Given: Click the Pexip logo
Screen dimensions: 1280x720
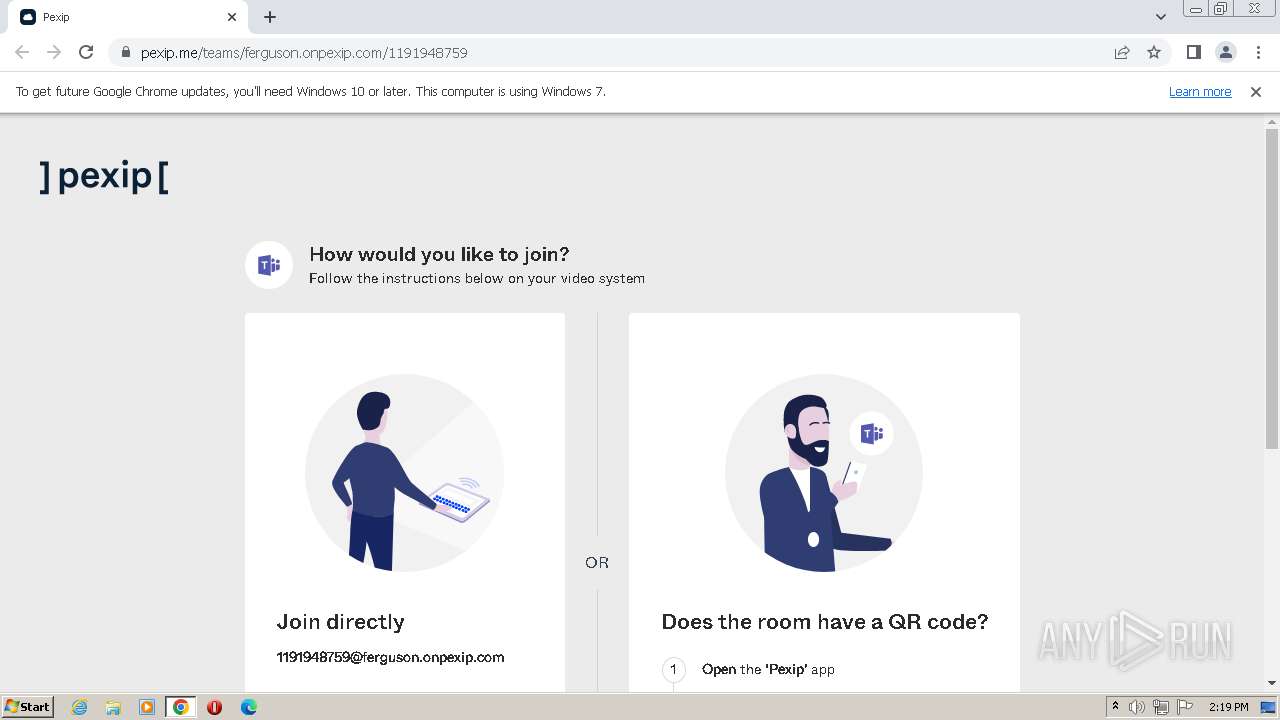Looking at the screenshot, I should [104, 177].
